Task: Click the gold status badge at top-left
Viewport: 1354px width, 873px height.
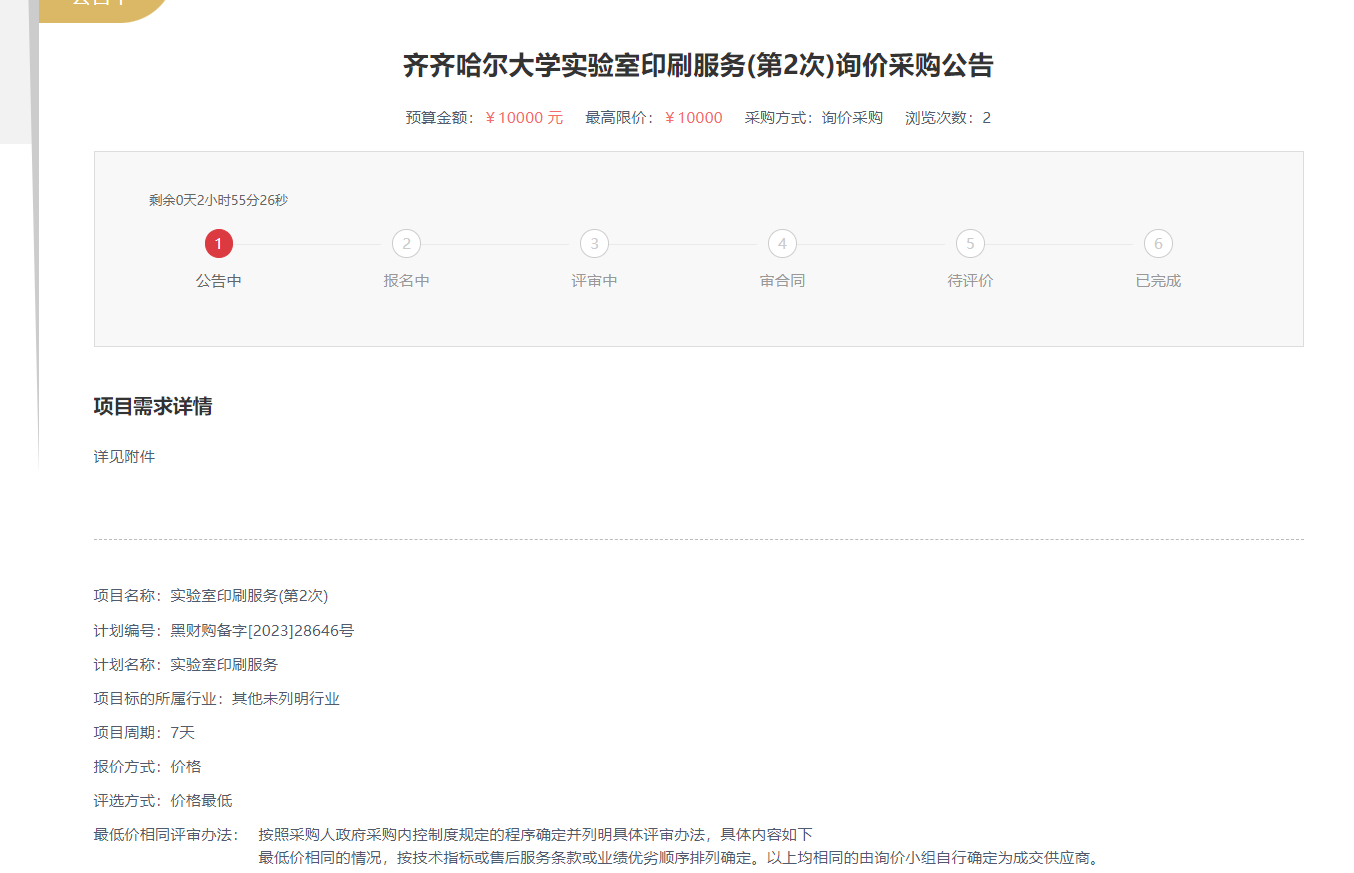Action: 100,6
